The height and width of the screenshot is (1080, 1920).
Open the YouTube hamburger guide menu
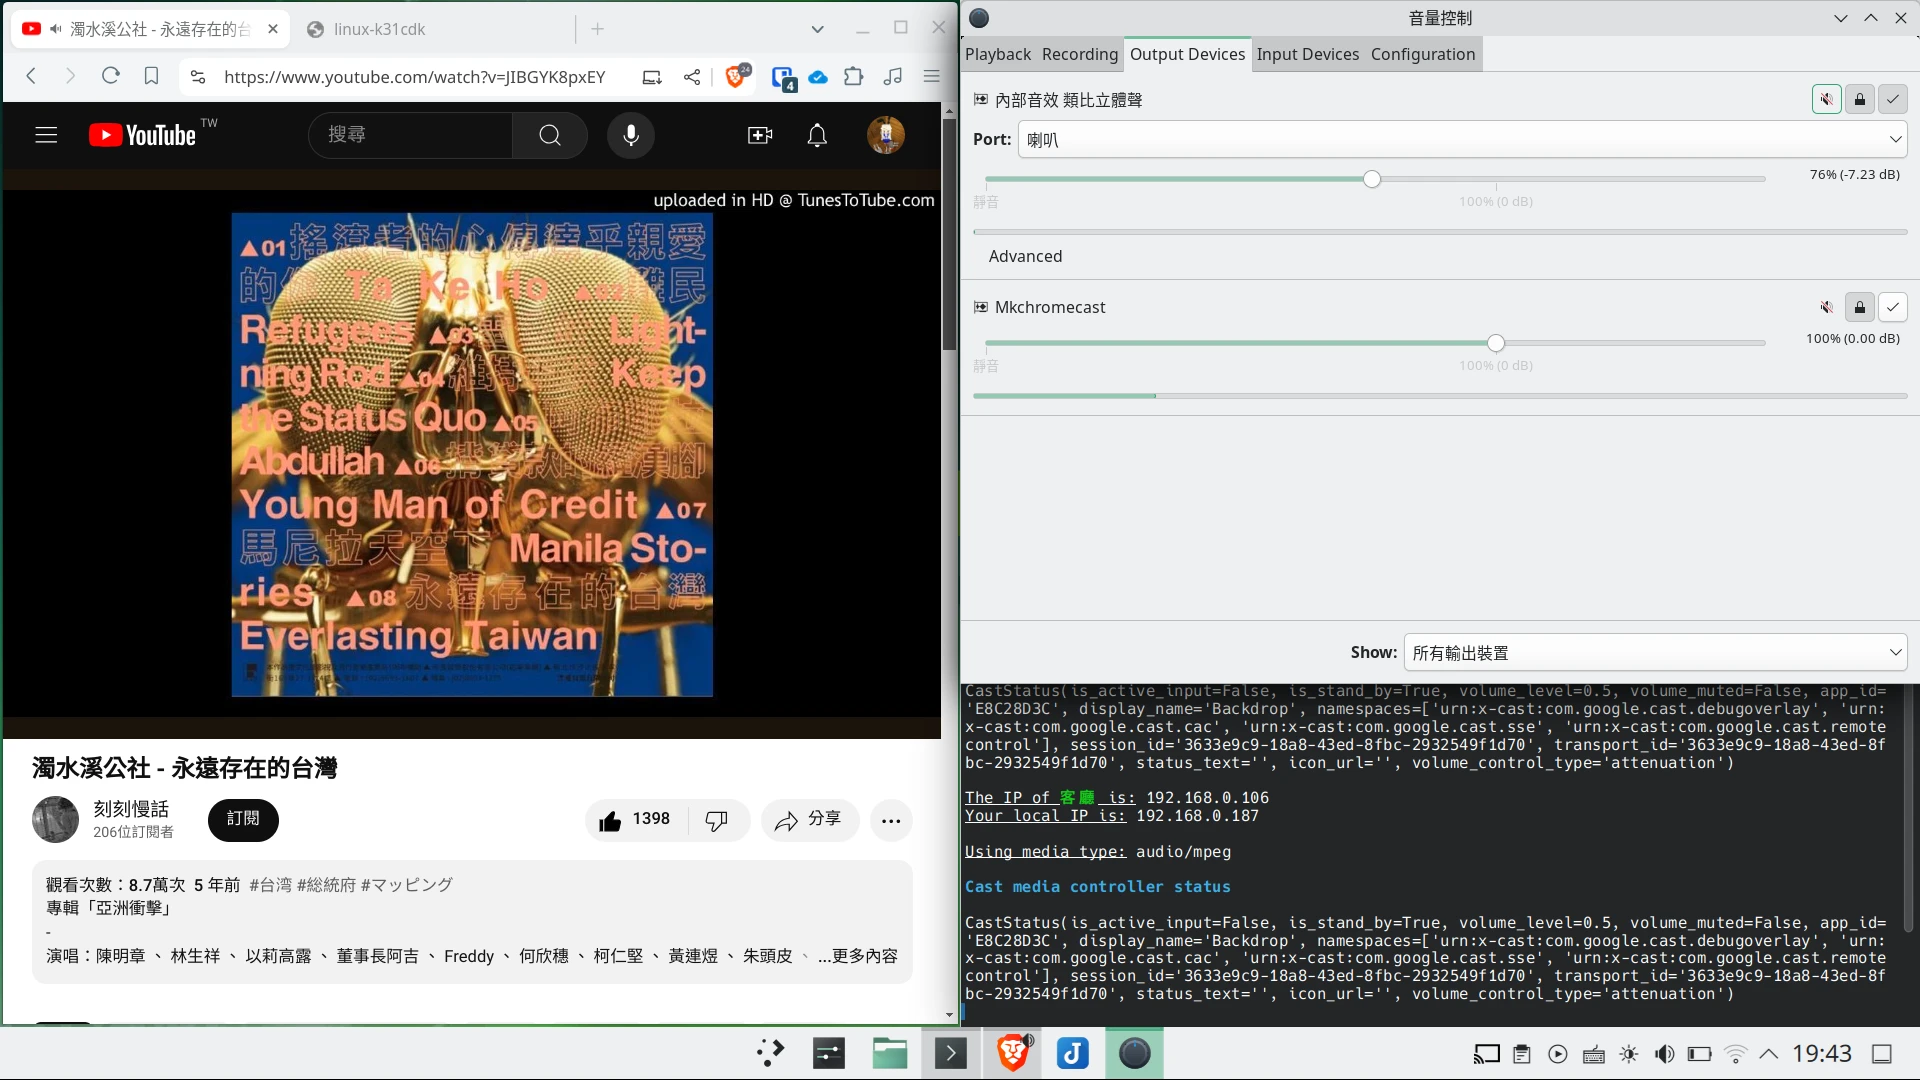pos(46,135)
